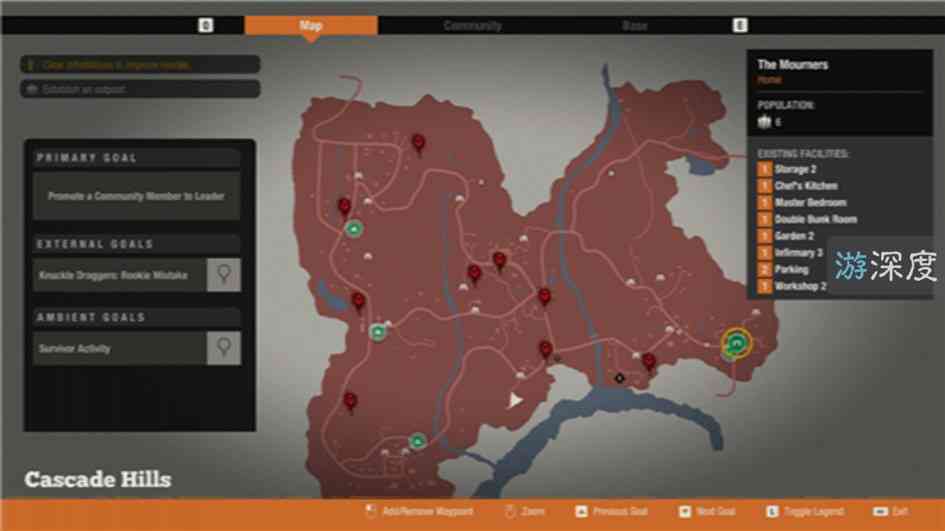Click level icon next to Storage 2
Screen dimensions: 945x531
(x=764, y=169)
